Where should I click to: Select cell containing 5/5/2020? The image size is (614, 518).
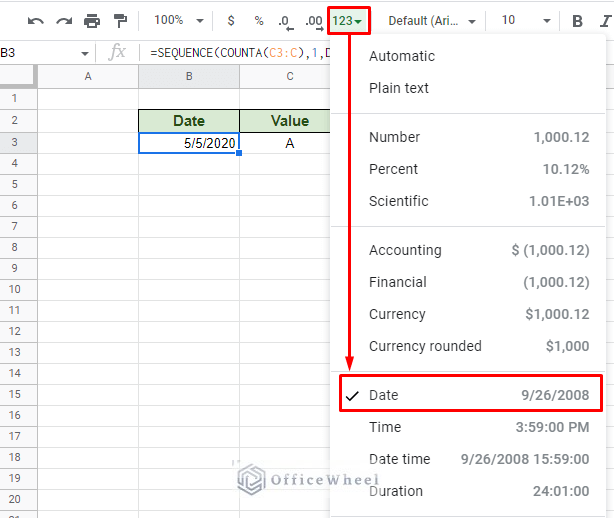(x=189, y=143)
